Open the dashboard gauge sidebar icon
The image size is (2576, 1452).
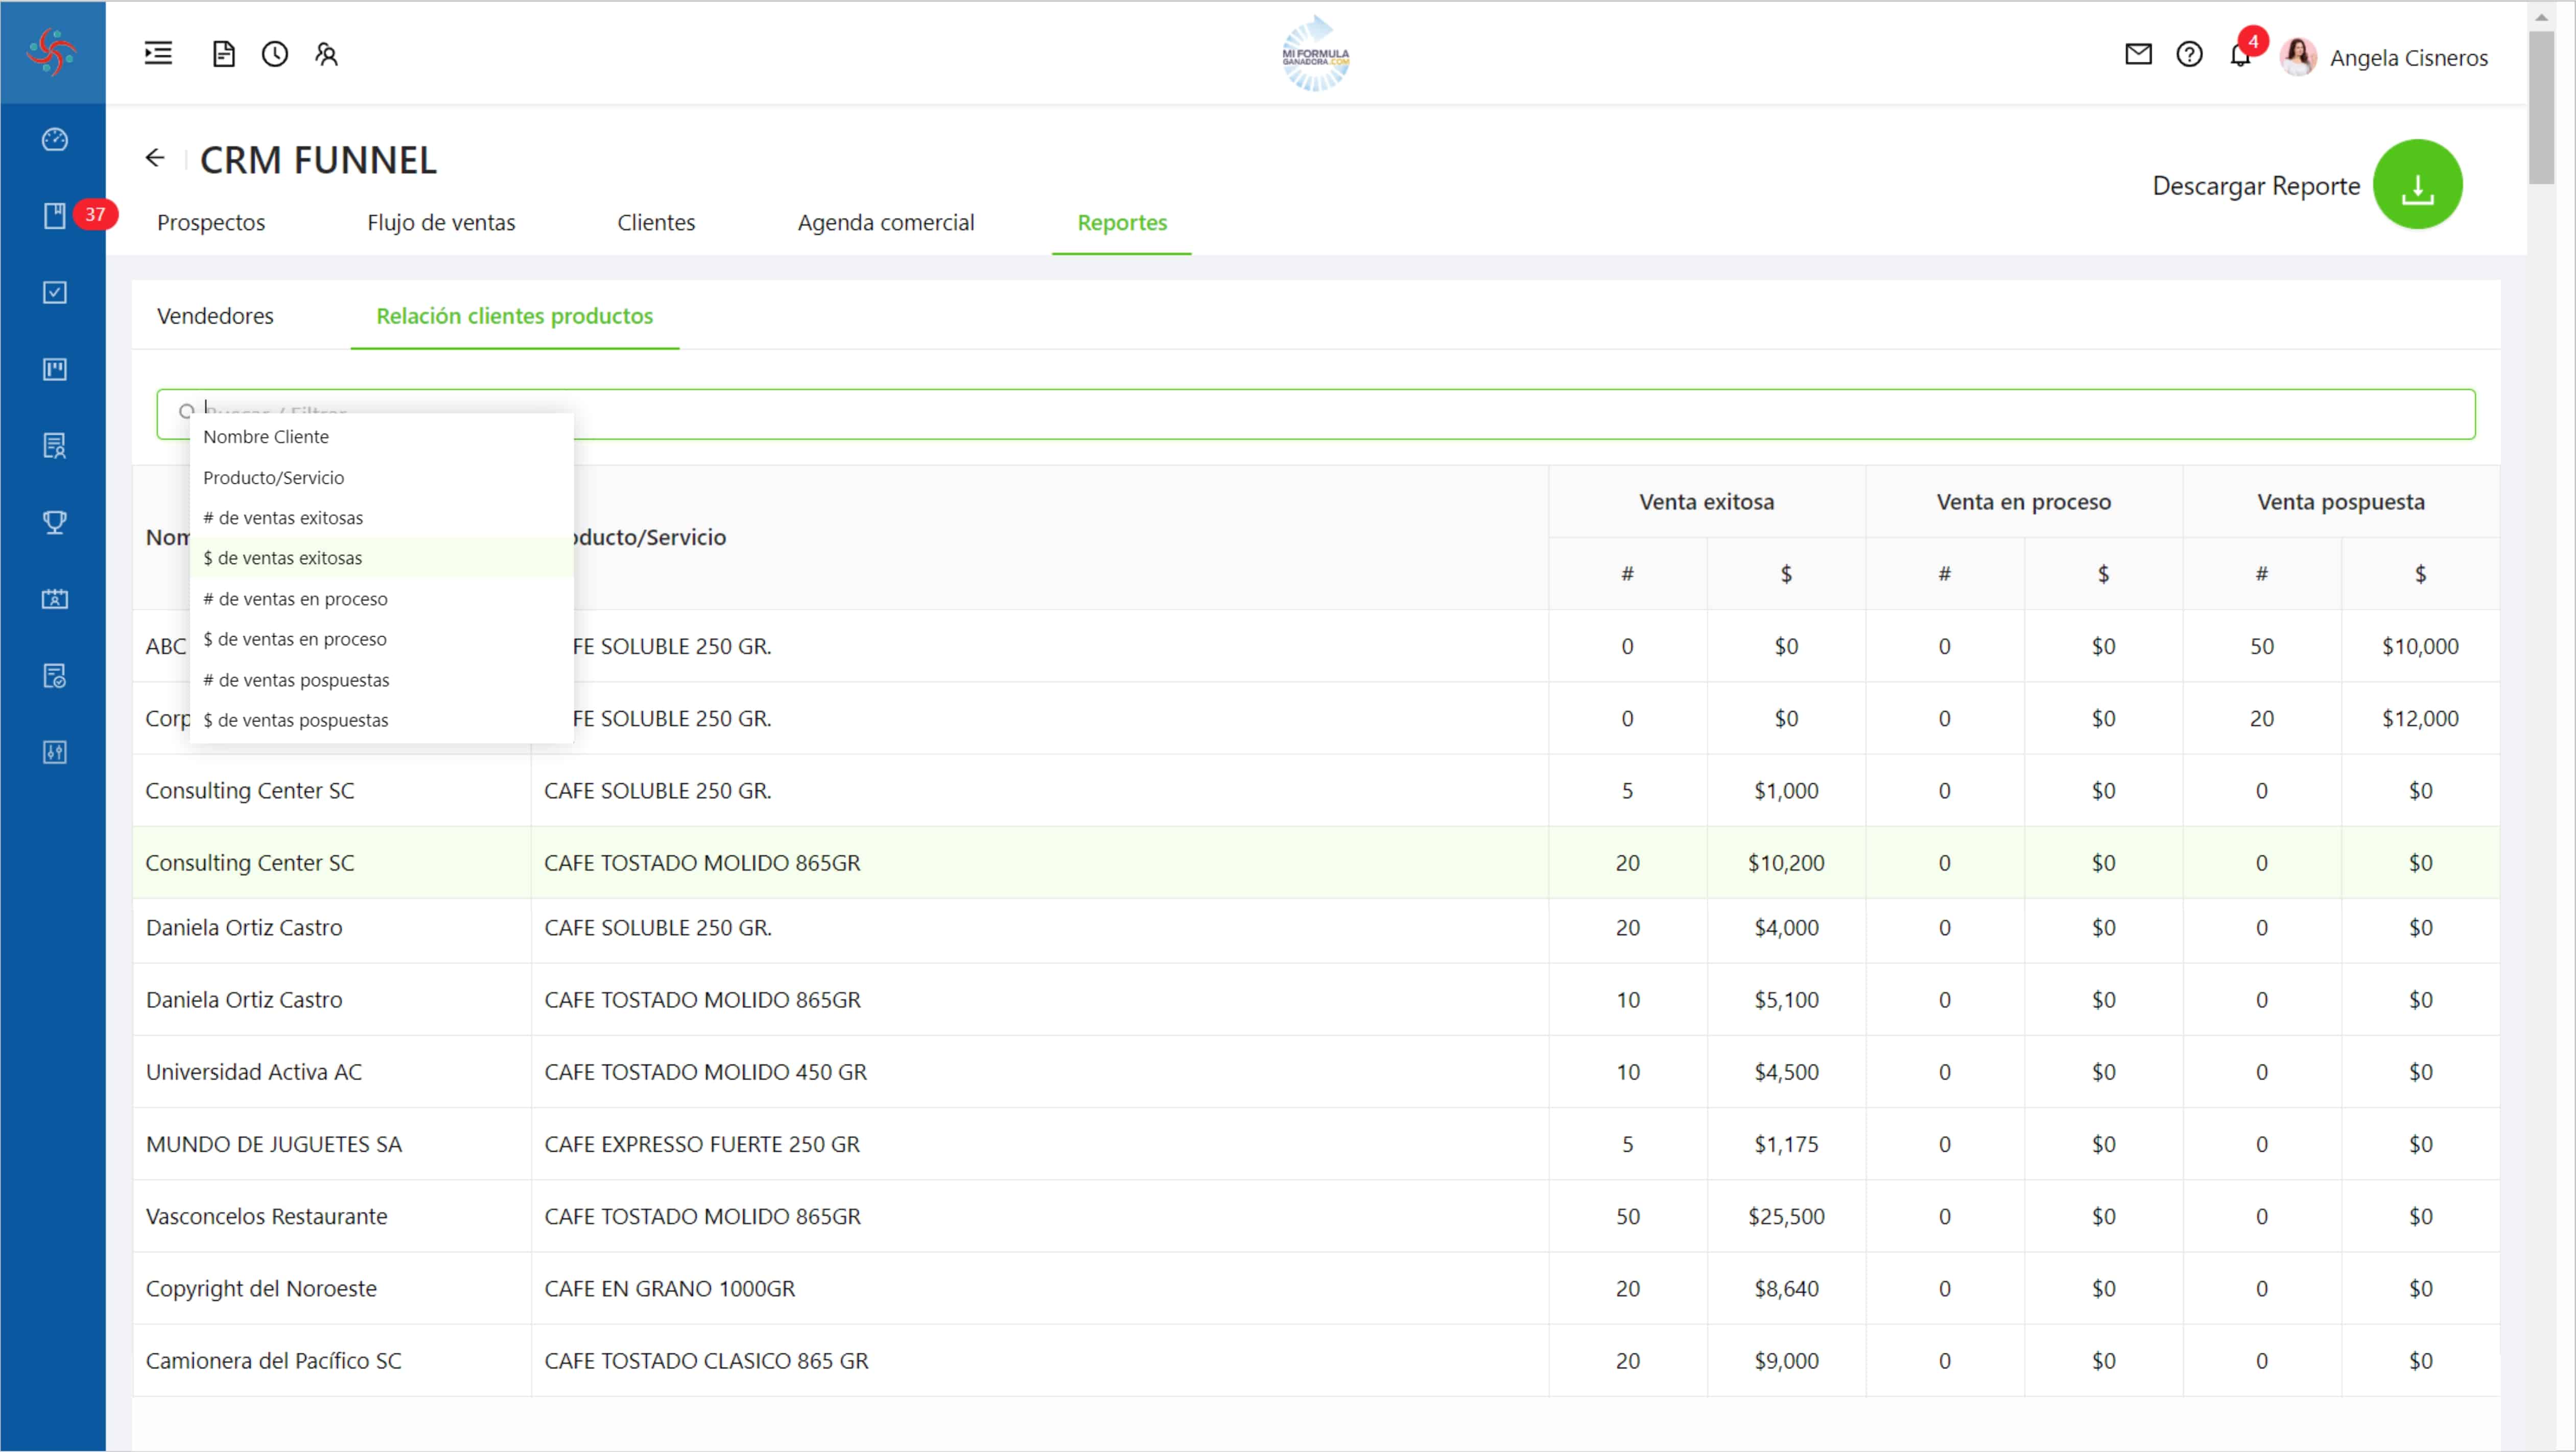point(55,139)
